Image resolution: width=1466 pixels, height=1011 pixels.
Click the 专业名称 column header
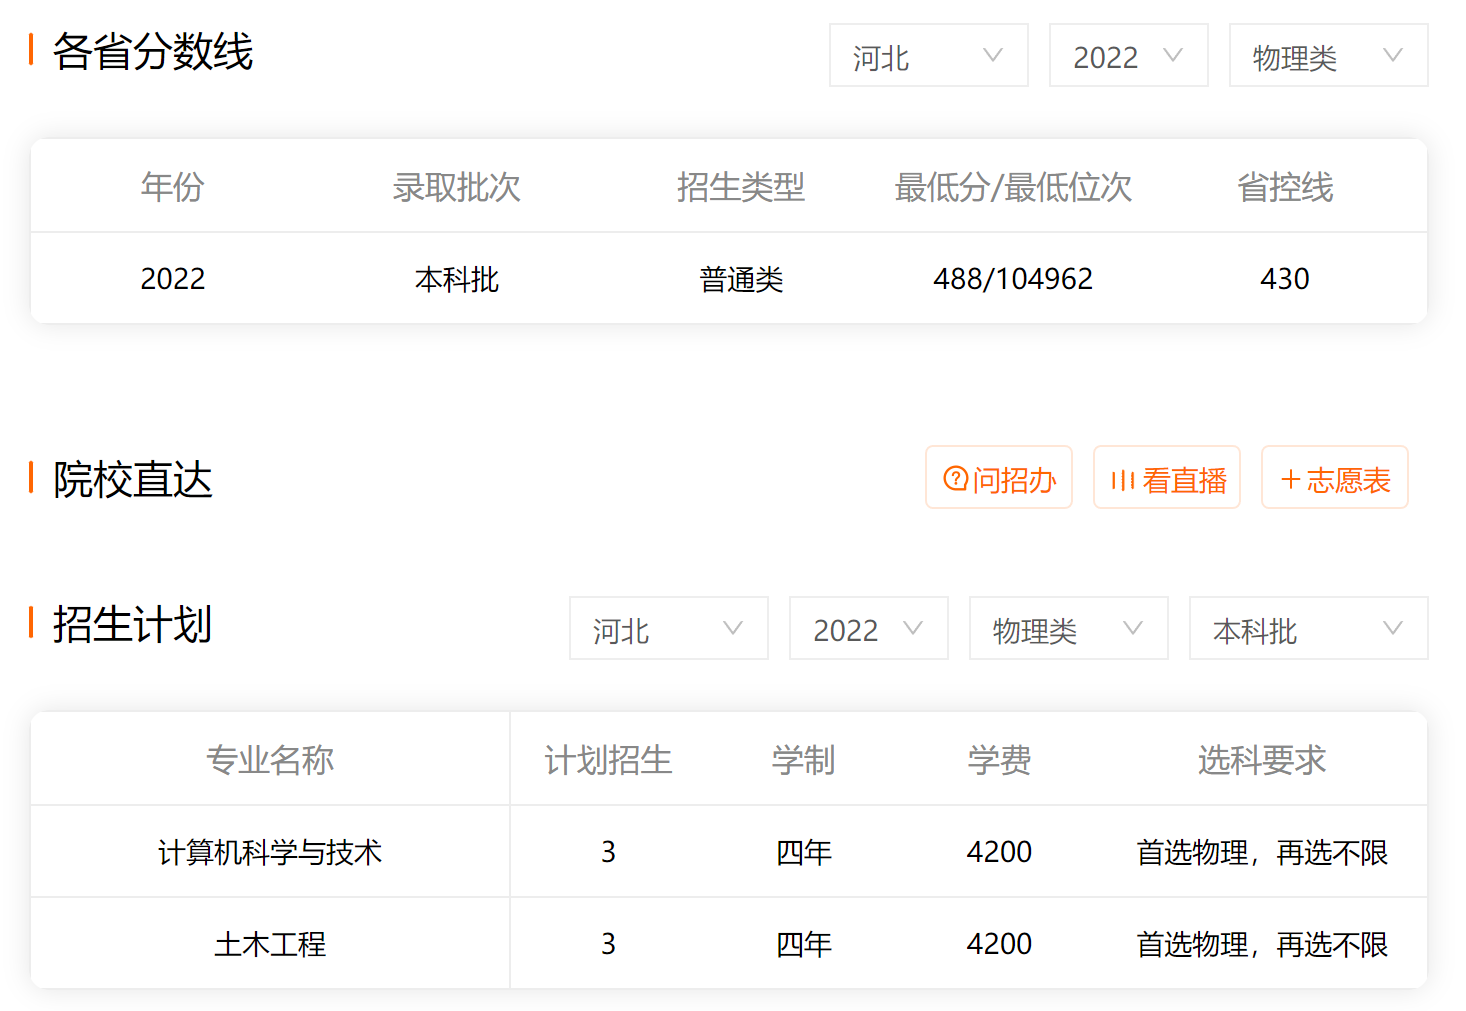point(270,760)
